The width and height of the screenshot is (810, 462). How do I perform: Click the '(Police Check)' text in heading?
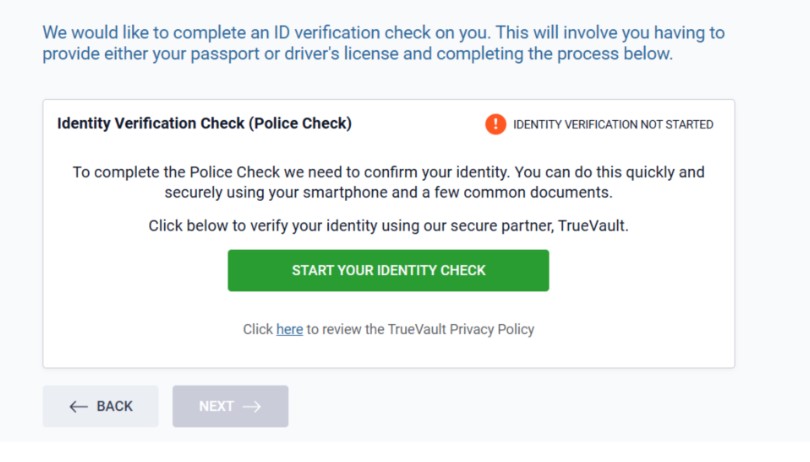pos(300,124)
